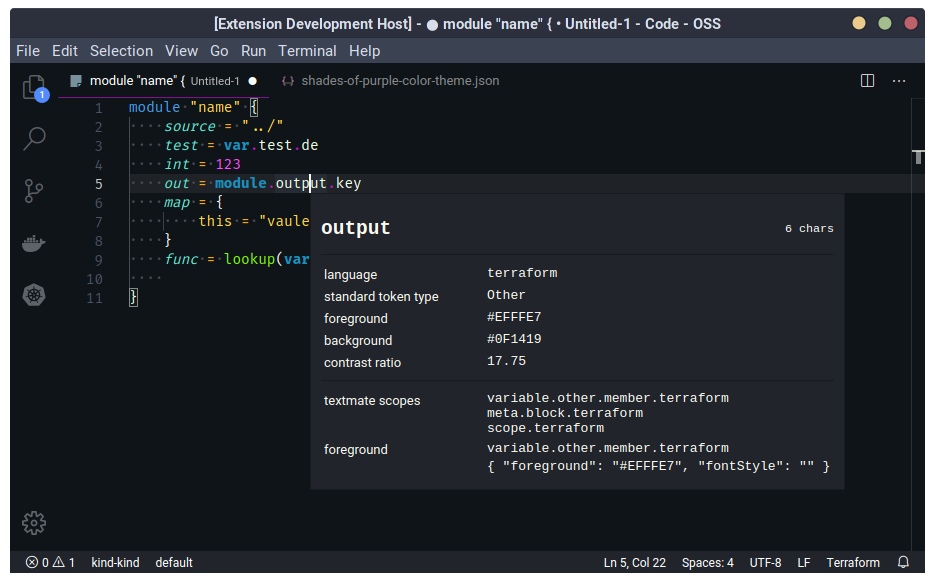Open the File menu
The height and width of the screenshot is (583, 935).
coord(28,51)
